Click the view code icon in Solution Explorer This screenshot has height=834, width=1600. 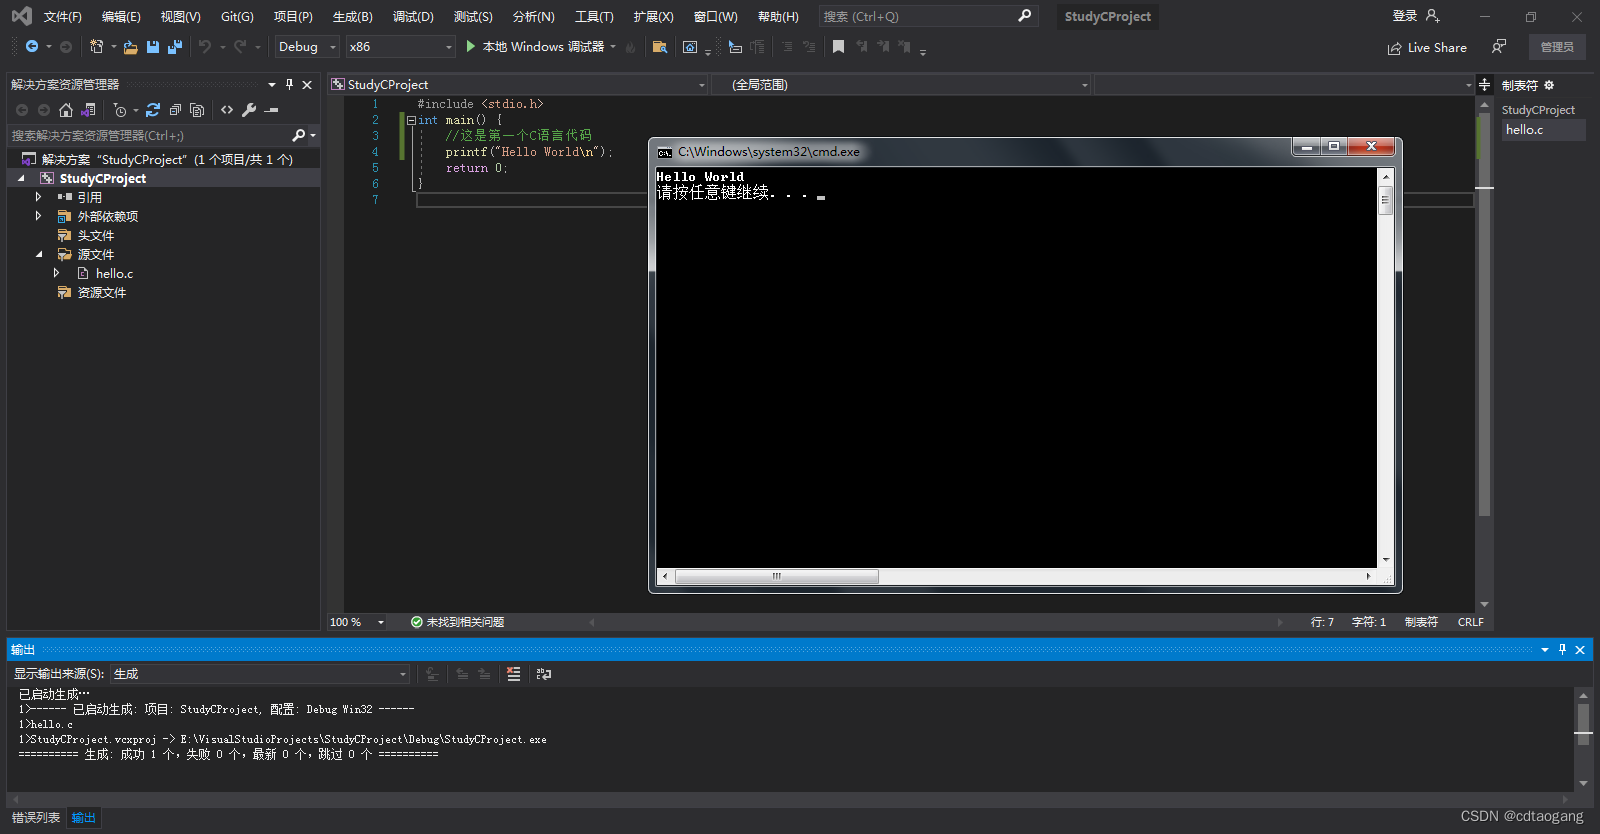click(227, 110)
